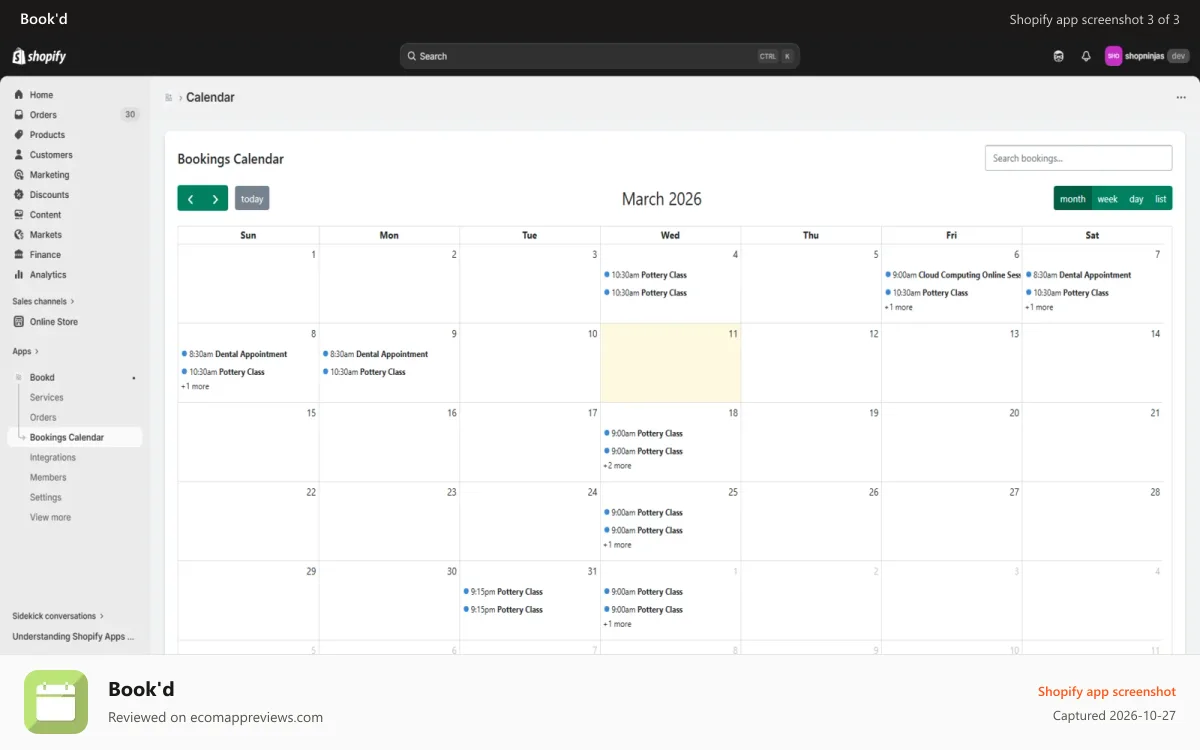Image resolution: width=1200 pixels, height=750 pixels.
Task: Show +1 more on March 8
Action: tap(196, 386)
